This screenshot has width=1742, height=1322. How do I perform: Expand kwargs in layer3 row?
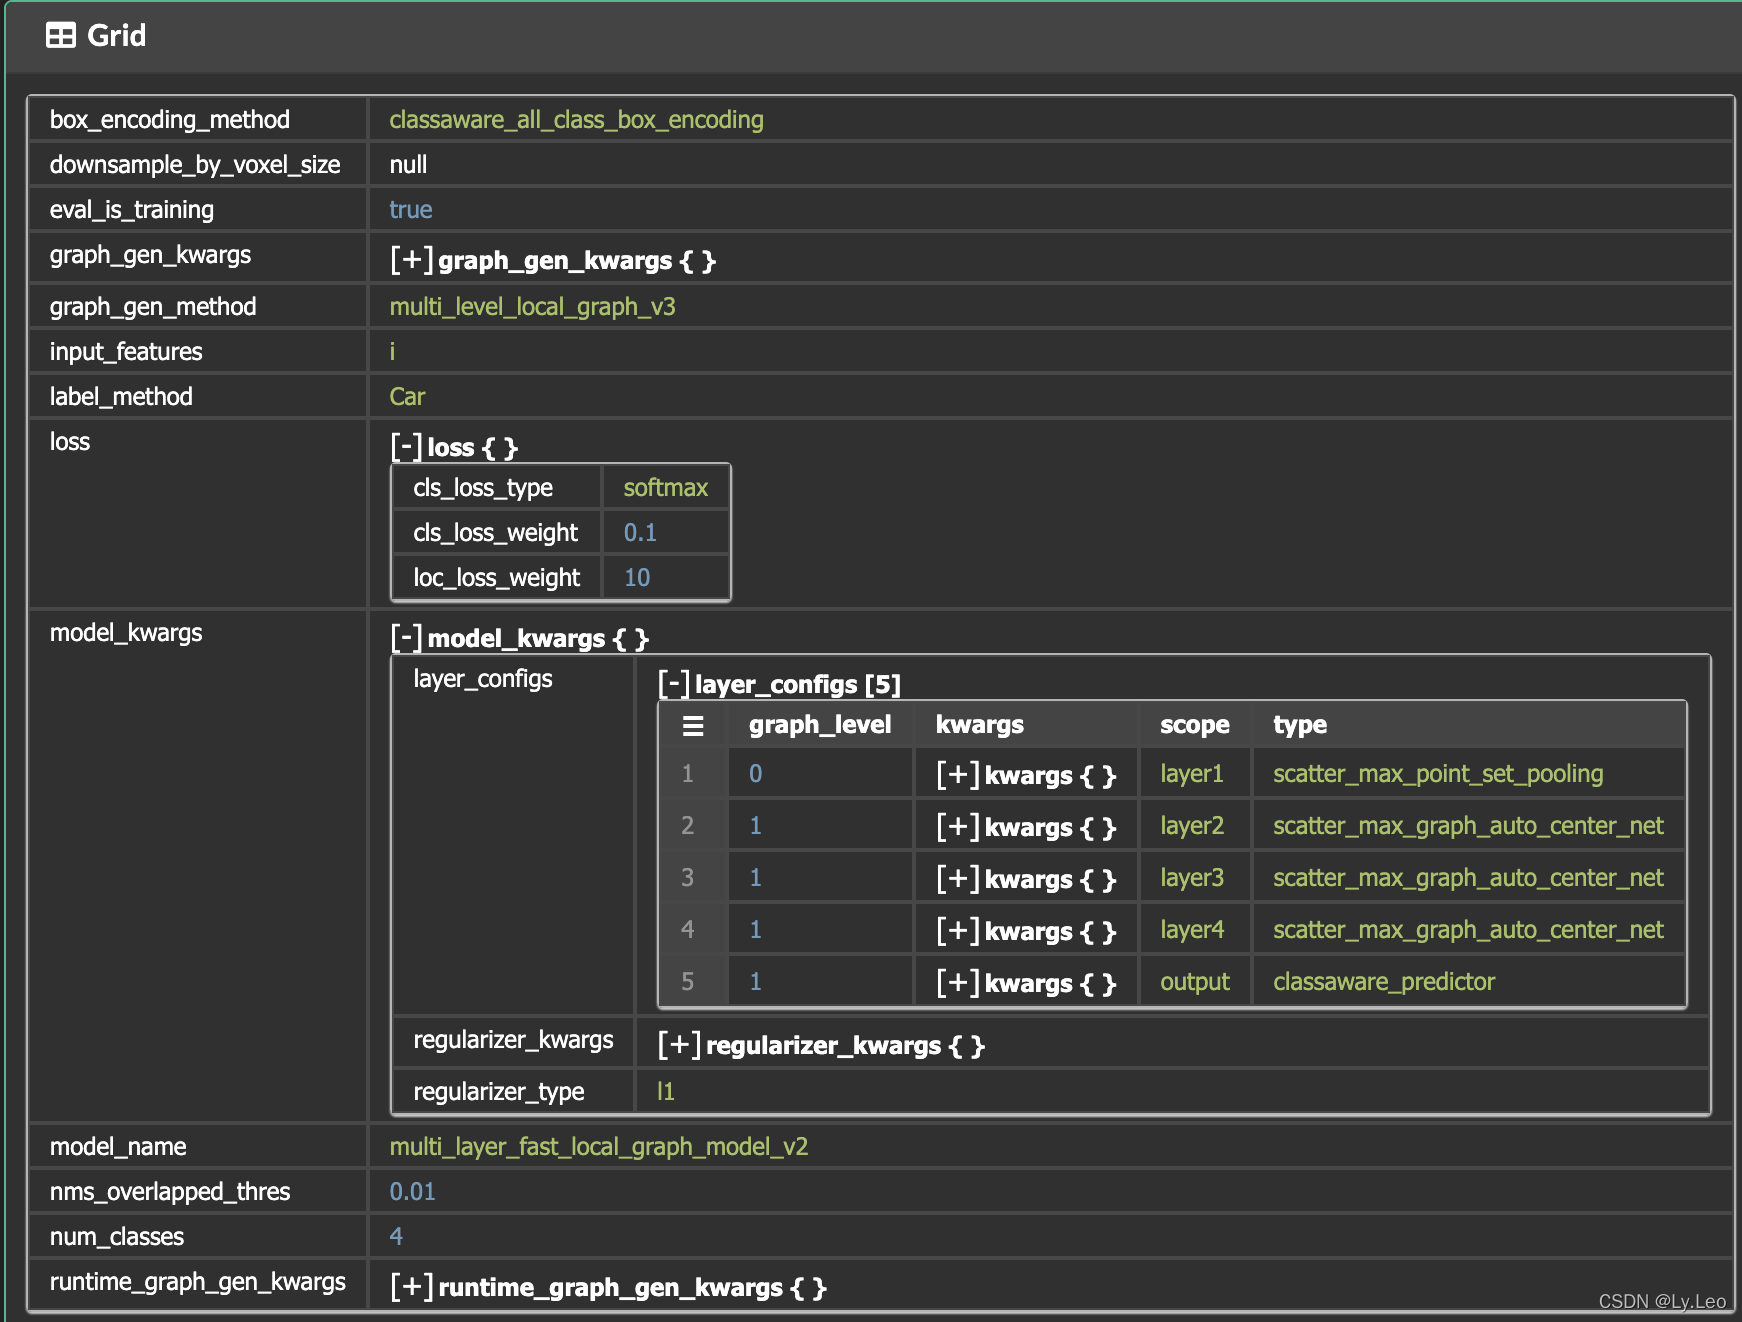point(958,879)
